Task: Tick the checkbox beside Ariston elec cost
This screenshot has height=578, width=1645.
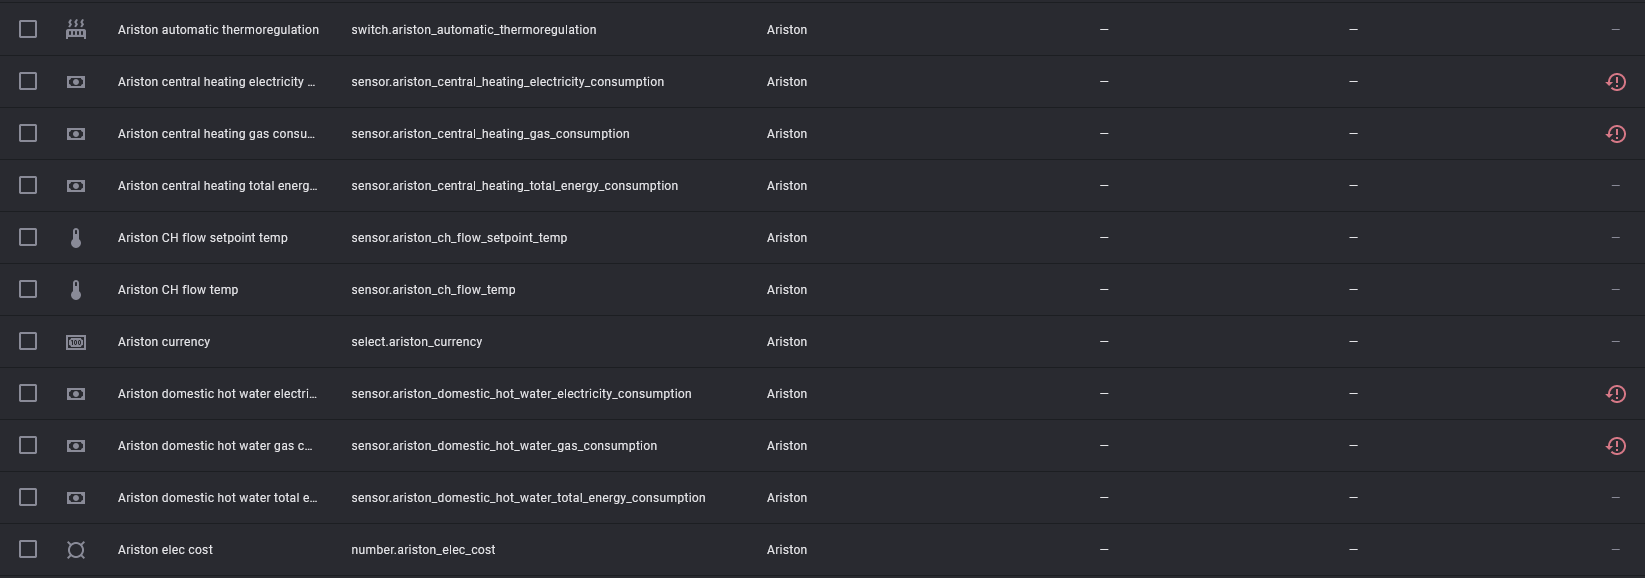Action: coord(27,549)
